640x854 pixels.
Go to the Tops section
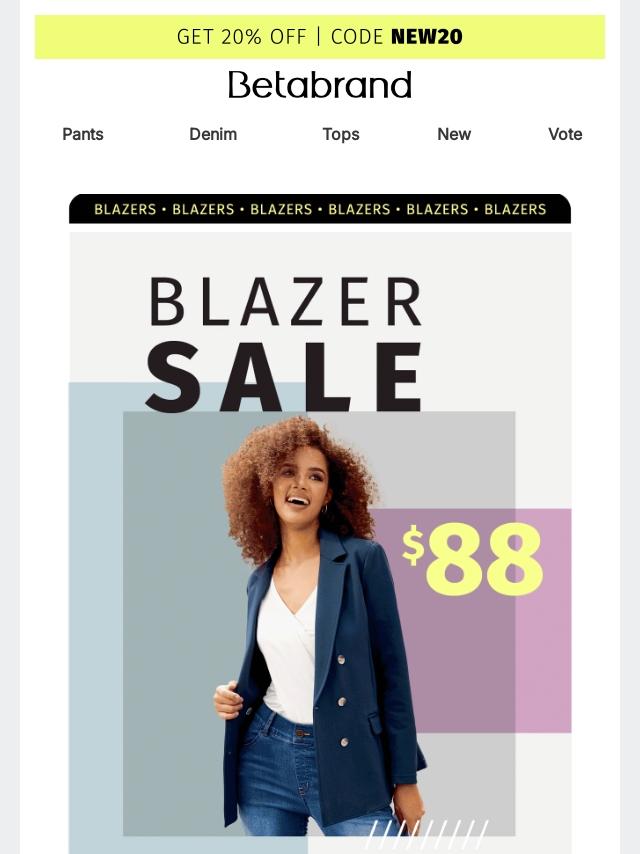(x=341, y=135)
